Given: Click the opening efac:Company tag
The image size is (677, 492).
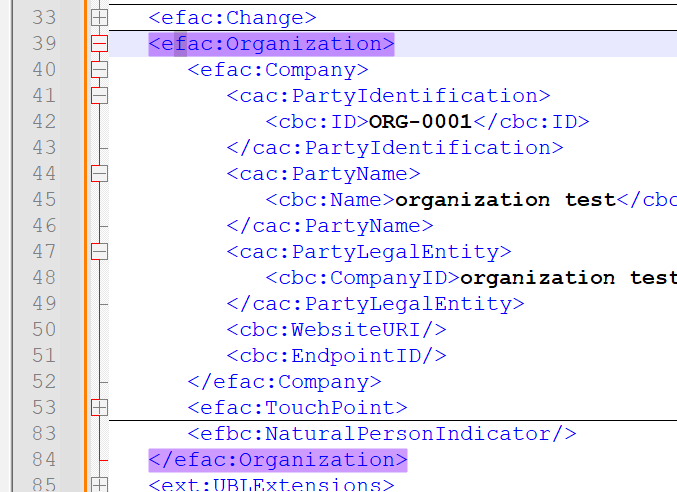Looking at the screenshot, I should click(278, 70).
